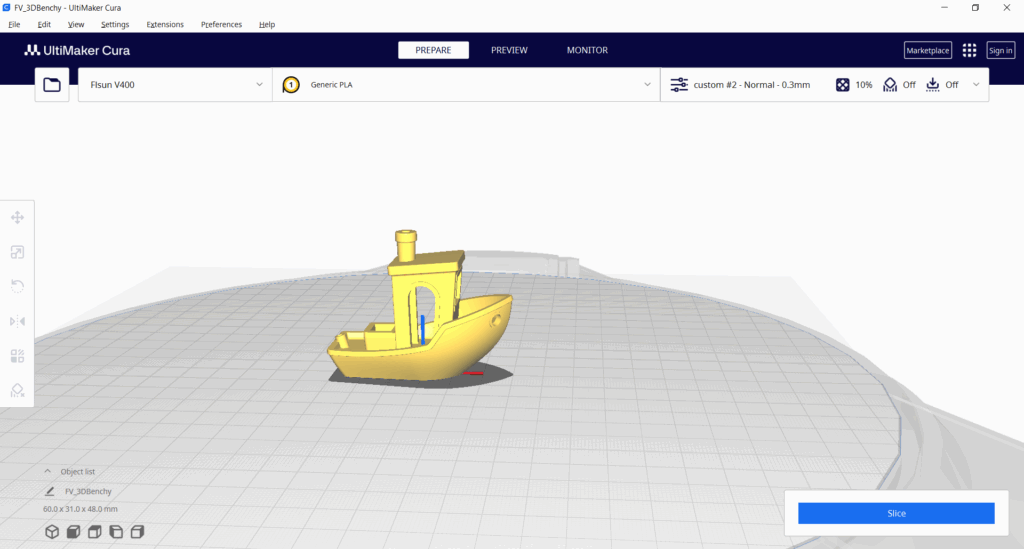Viewport: 1024px width, 549px height.
Task: Open the Marketplace
Action: tap(927, 50)
